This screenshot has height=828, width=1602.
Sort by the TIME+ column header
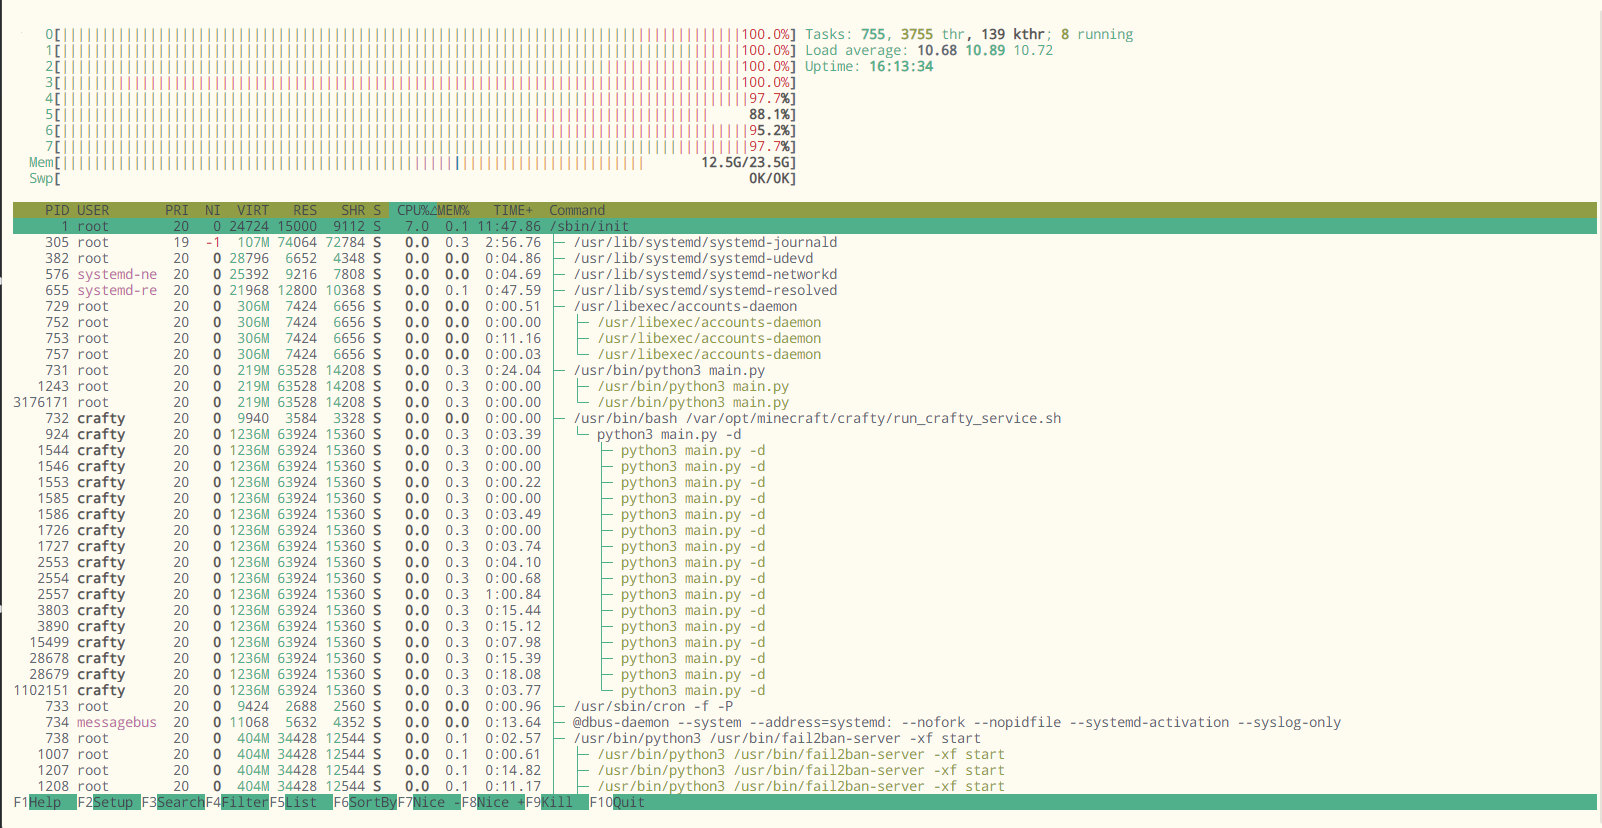(x=513, y=210)
